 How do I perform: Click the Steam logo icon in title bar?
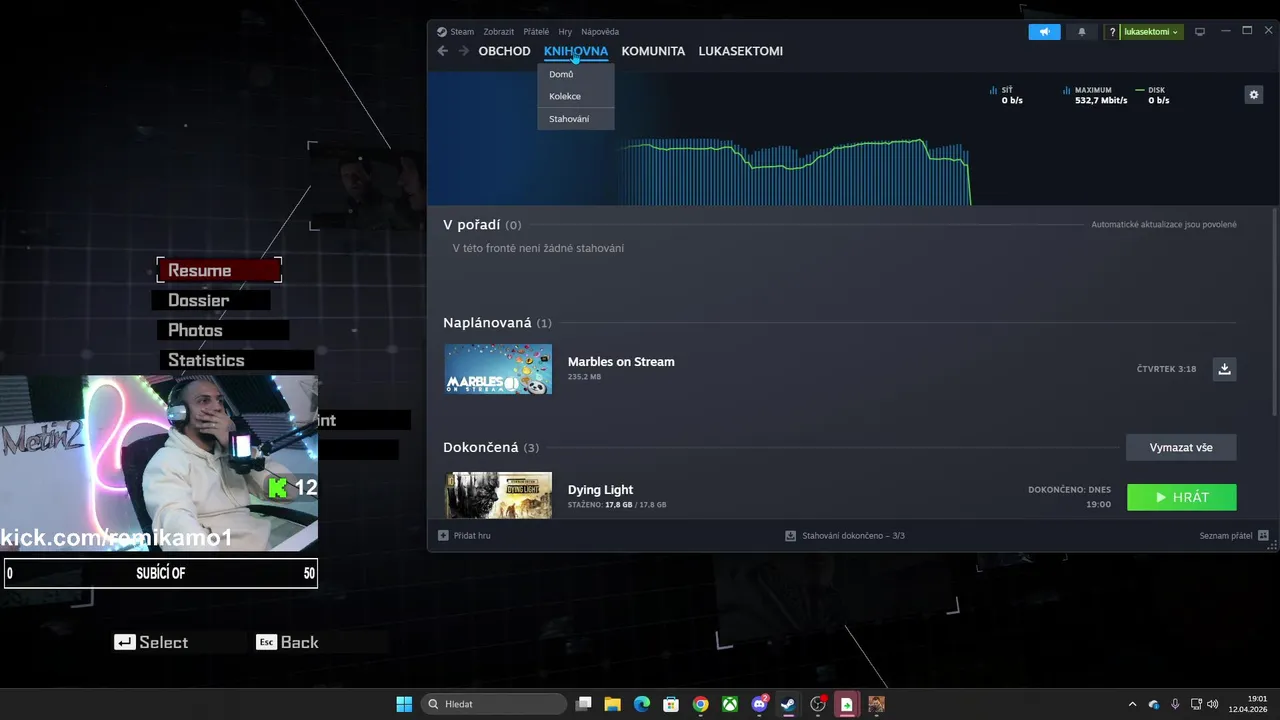(x=442, y=32)
